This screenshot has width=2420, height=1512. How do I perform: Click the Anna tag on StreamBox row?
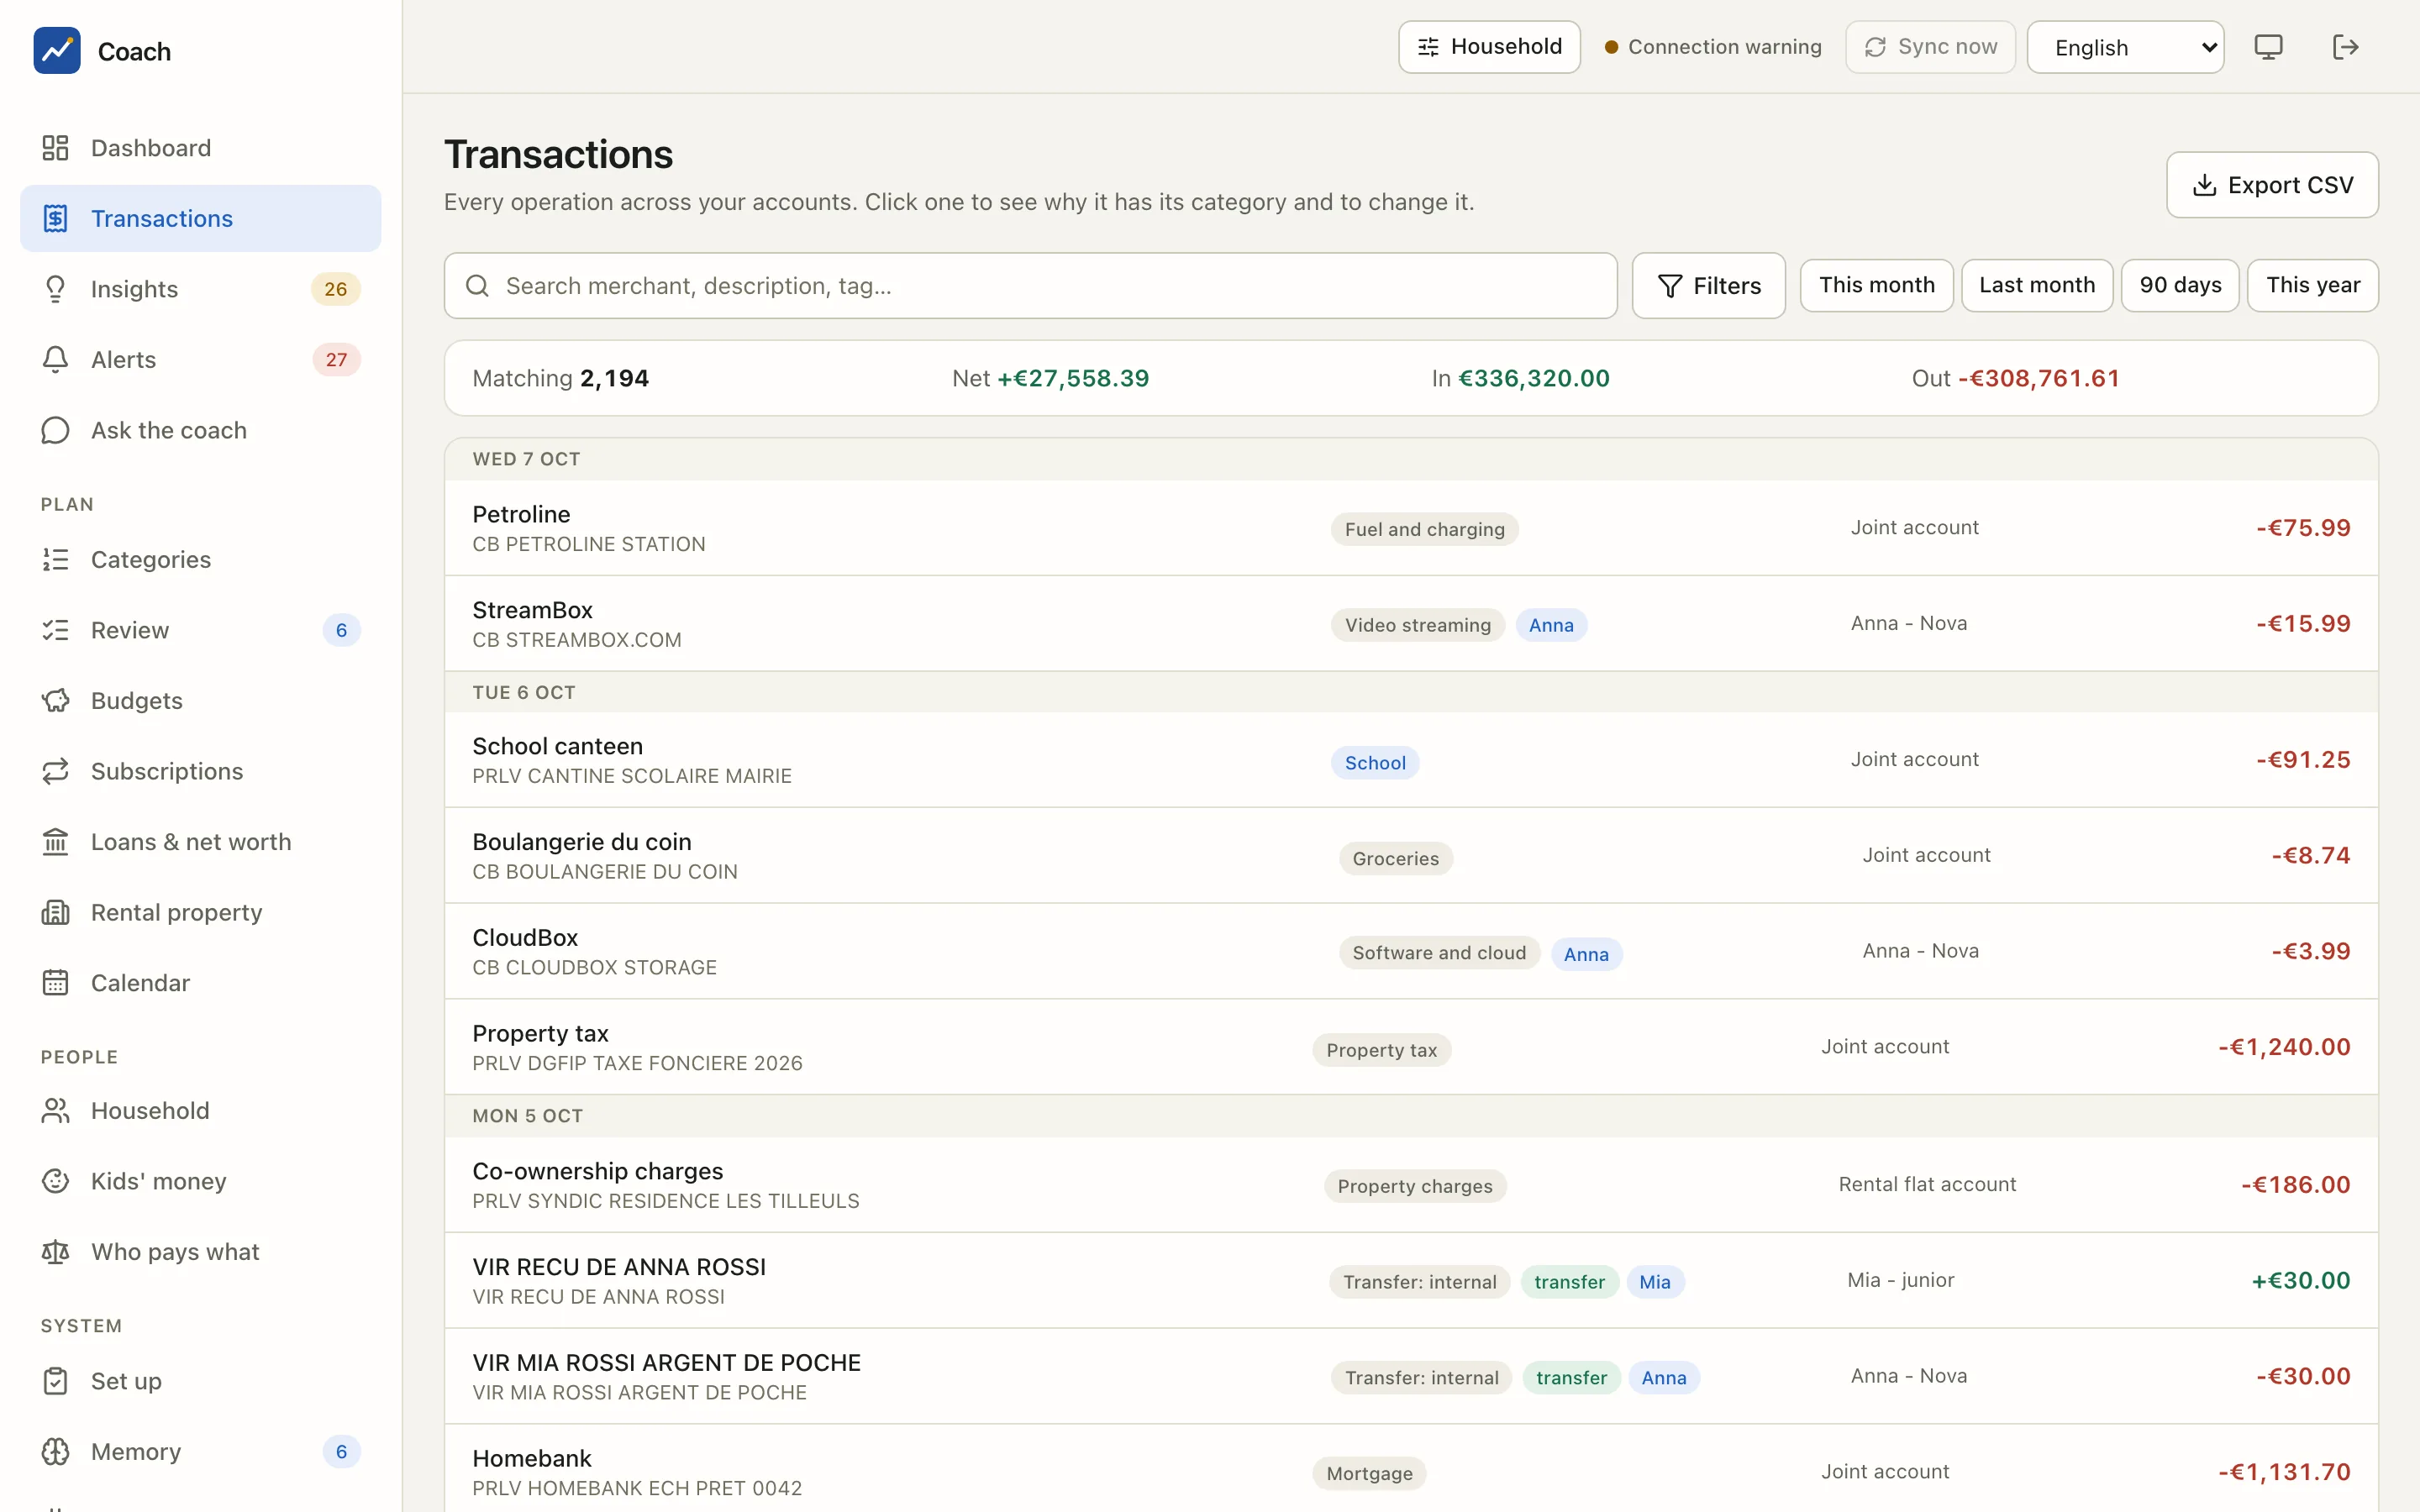tap(1551, 625)
